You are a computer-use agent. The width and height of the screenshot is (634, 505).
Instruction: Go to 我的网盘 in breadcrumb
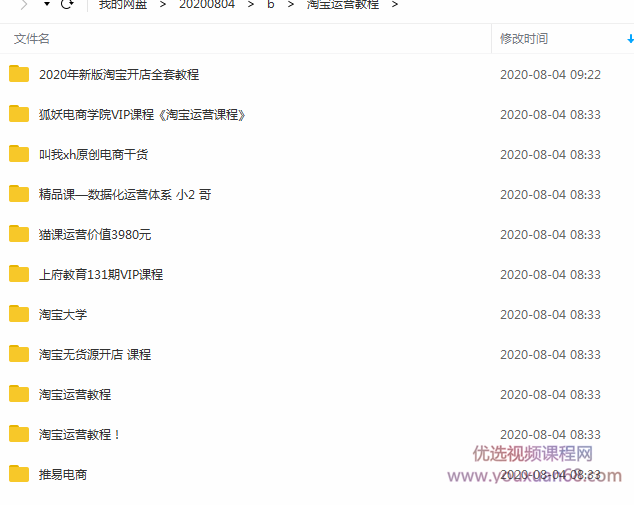(x=123, y=4)
